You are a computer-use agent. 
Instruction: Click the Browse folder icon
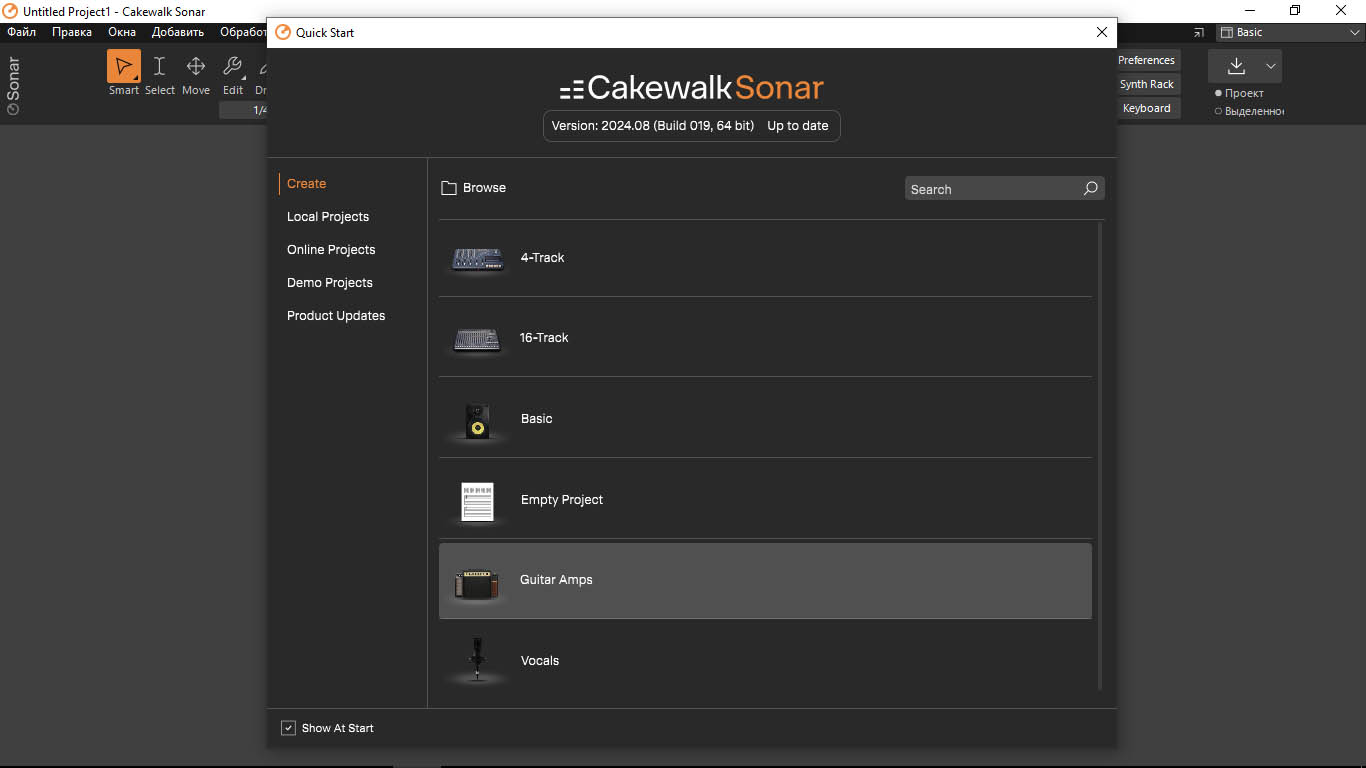point(449,188)
